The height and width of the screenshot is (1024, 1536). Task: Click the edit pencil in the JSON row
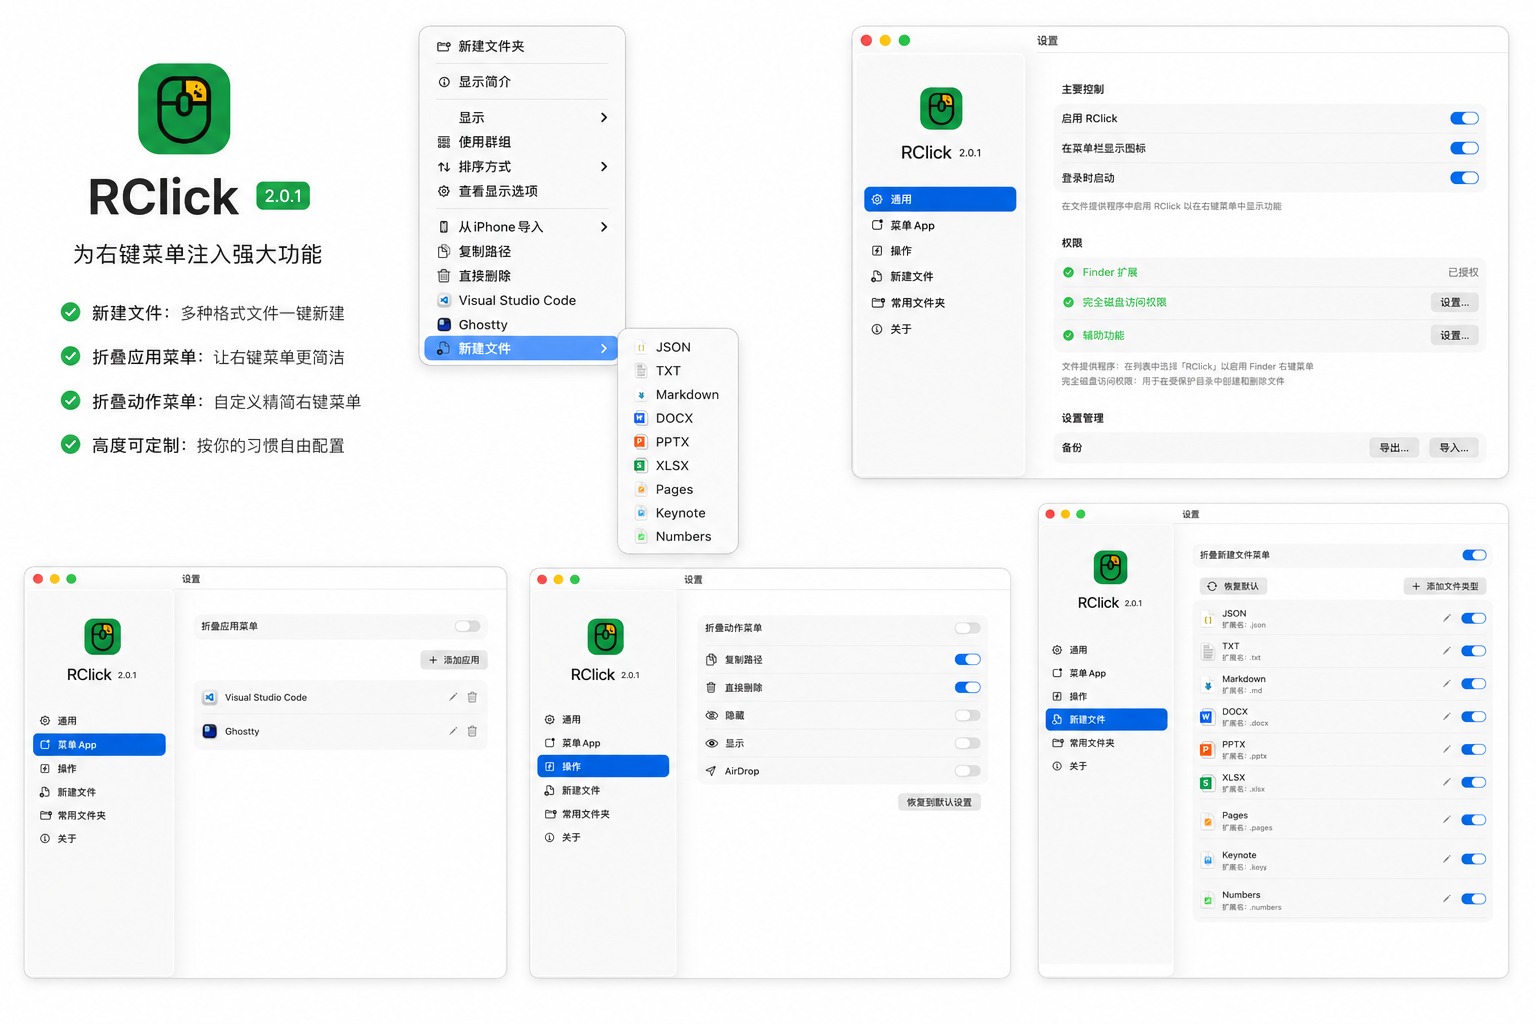tap(1446, 618)
